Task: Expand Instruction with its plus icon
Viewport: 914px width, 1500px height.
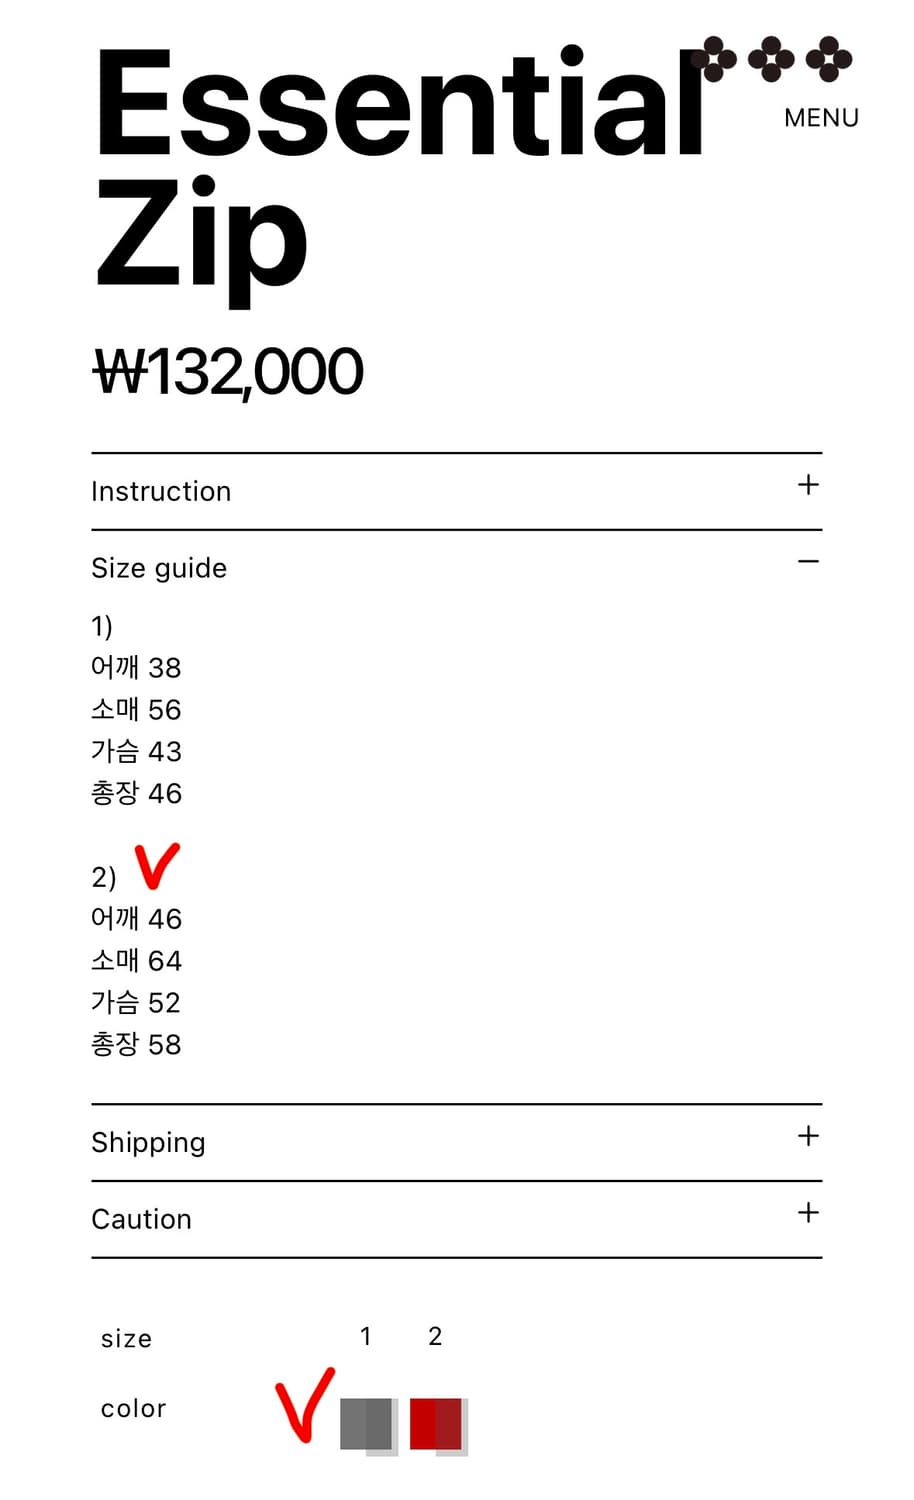Action: (808, 485)
